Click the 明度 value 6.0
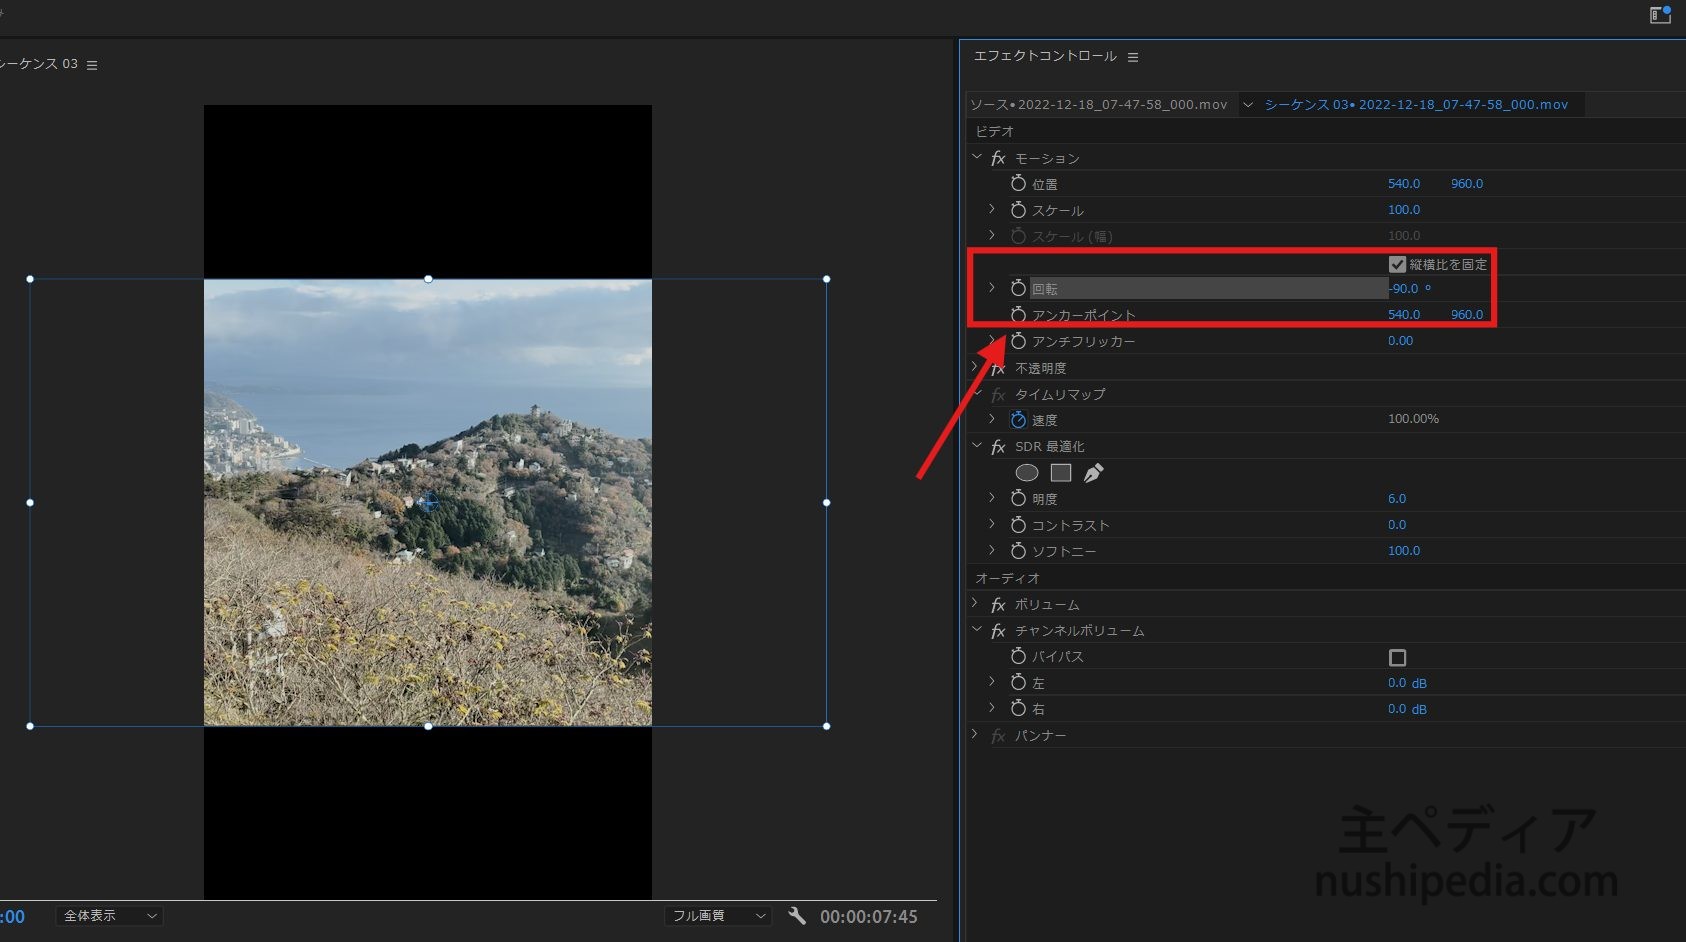The image size is (1686, 942). (x=1397, y=499)
